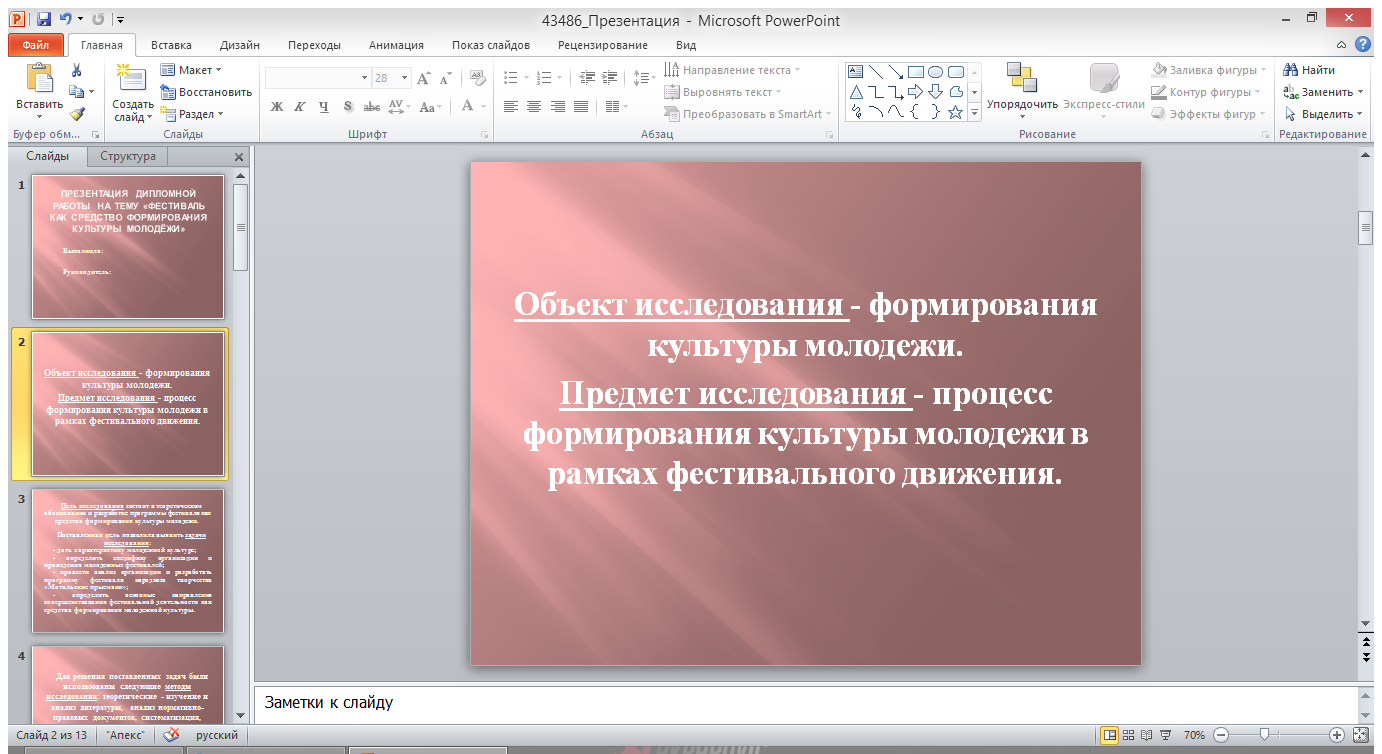Screen dimensions: 1382x754
Task: Toggle italic (К) formatting
Action: [x=300, y=107]
